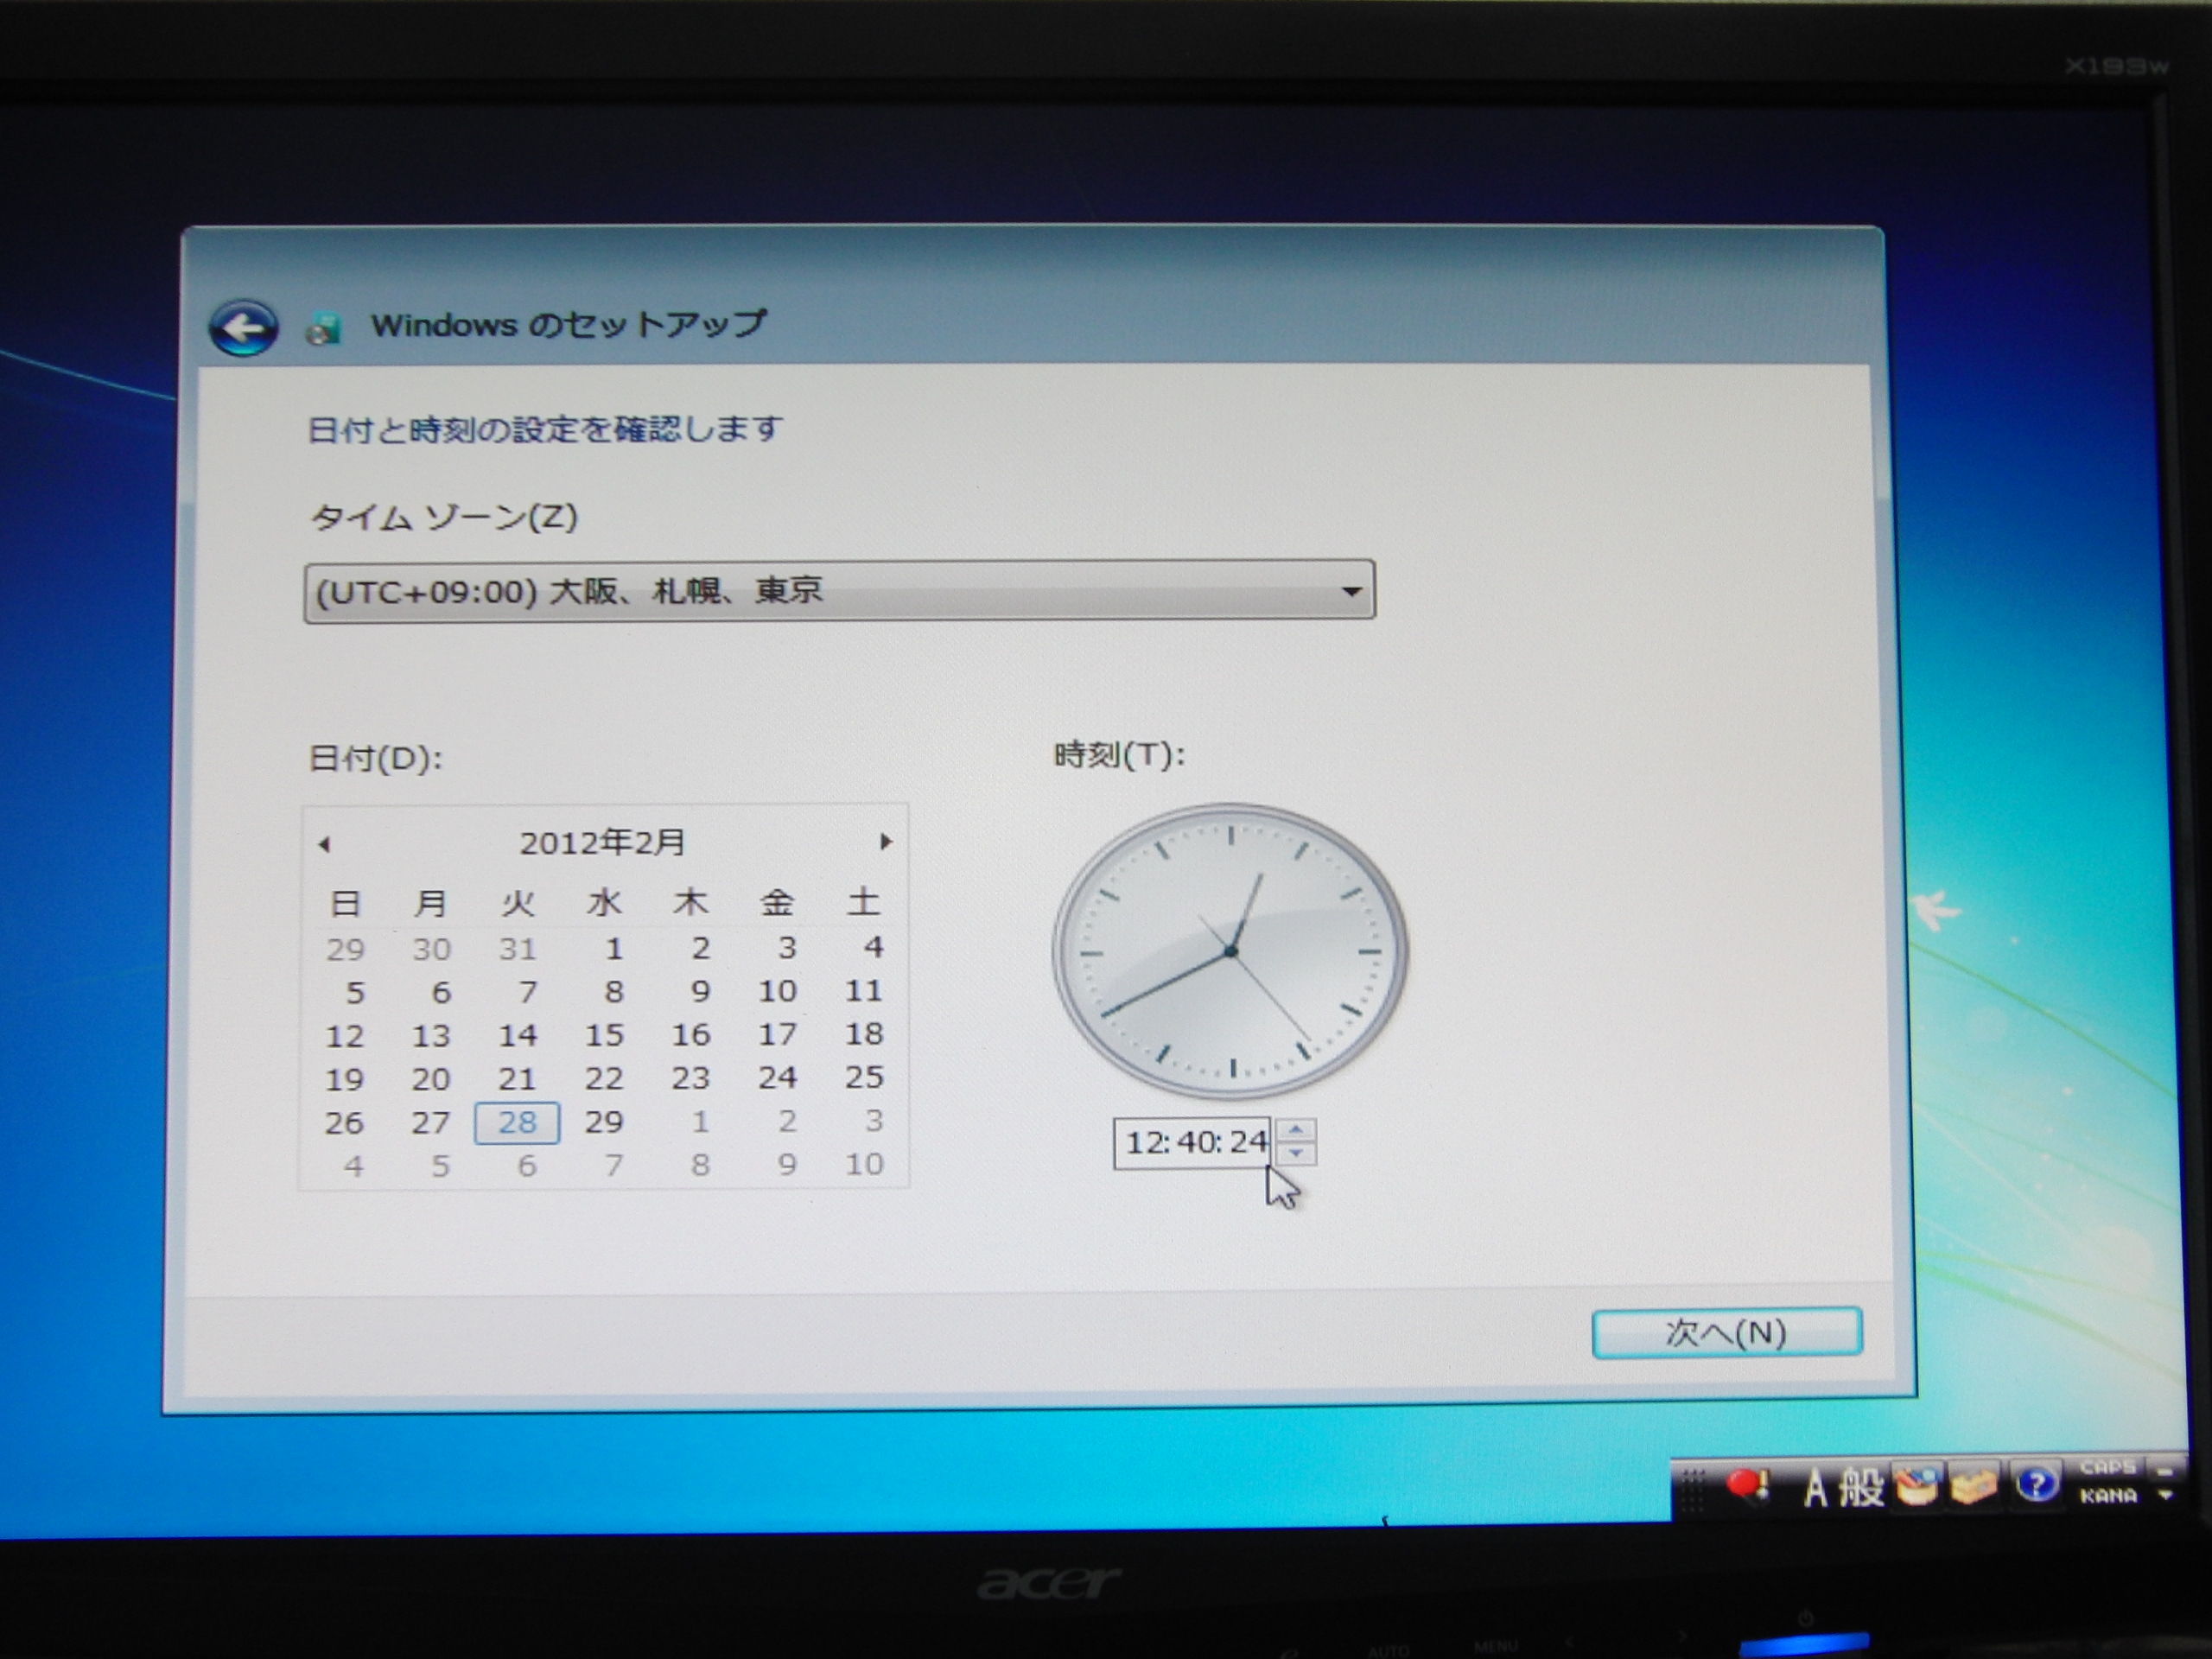Select February 20 in the calendar

(x=431, y=1079)
